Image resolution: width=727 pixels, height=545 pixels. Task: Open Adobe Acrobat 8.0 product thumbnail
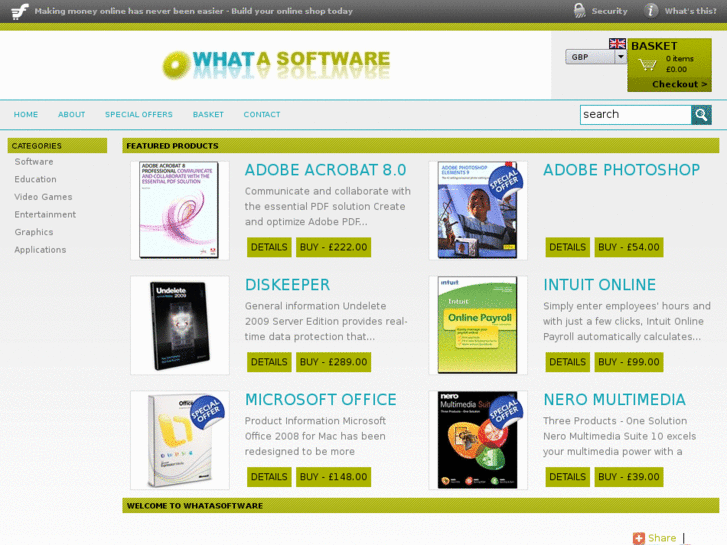click(x=179, y=210)
